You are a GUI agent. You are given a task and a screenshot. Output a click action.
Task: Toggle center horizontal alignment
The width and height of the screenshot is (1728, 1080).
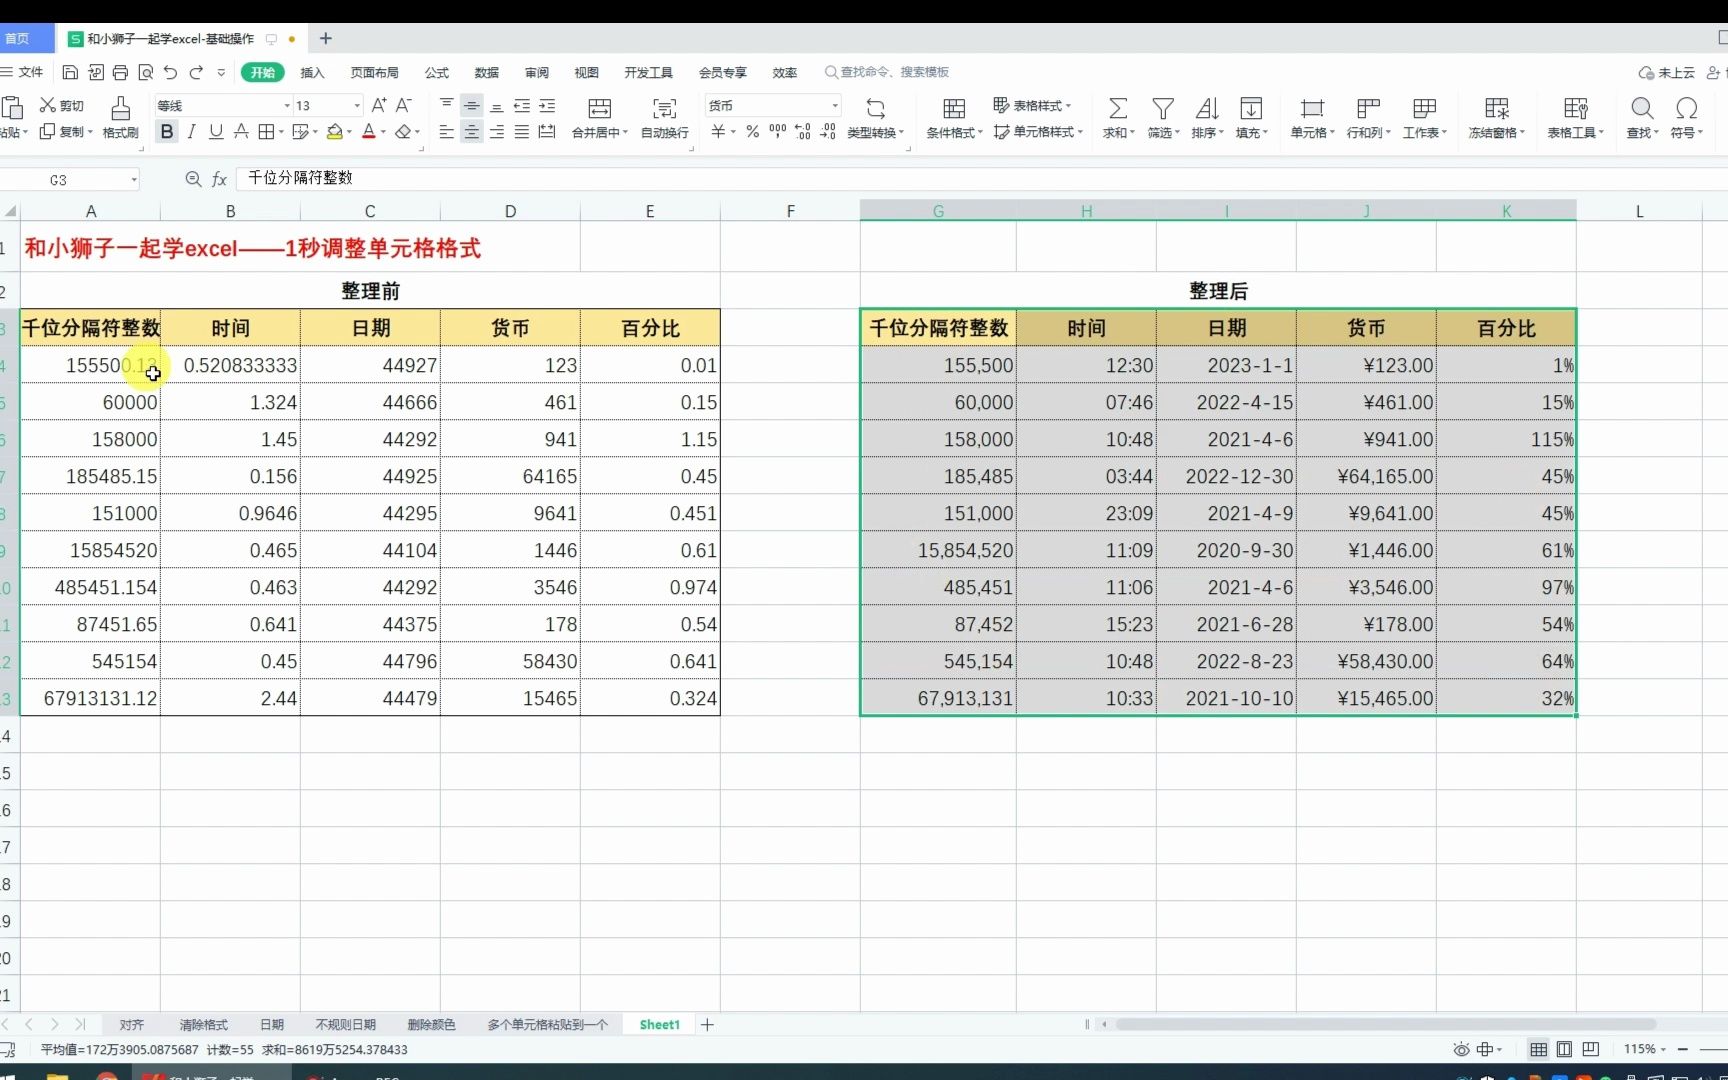(x=471, y=132)
